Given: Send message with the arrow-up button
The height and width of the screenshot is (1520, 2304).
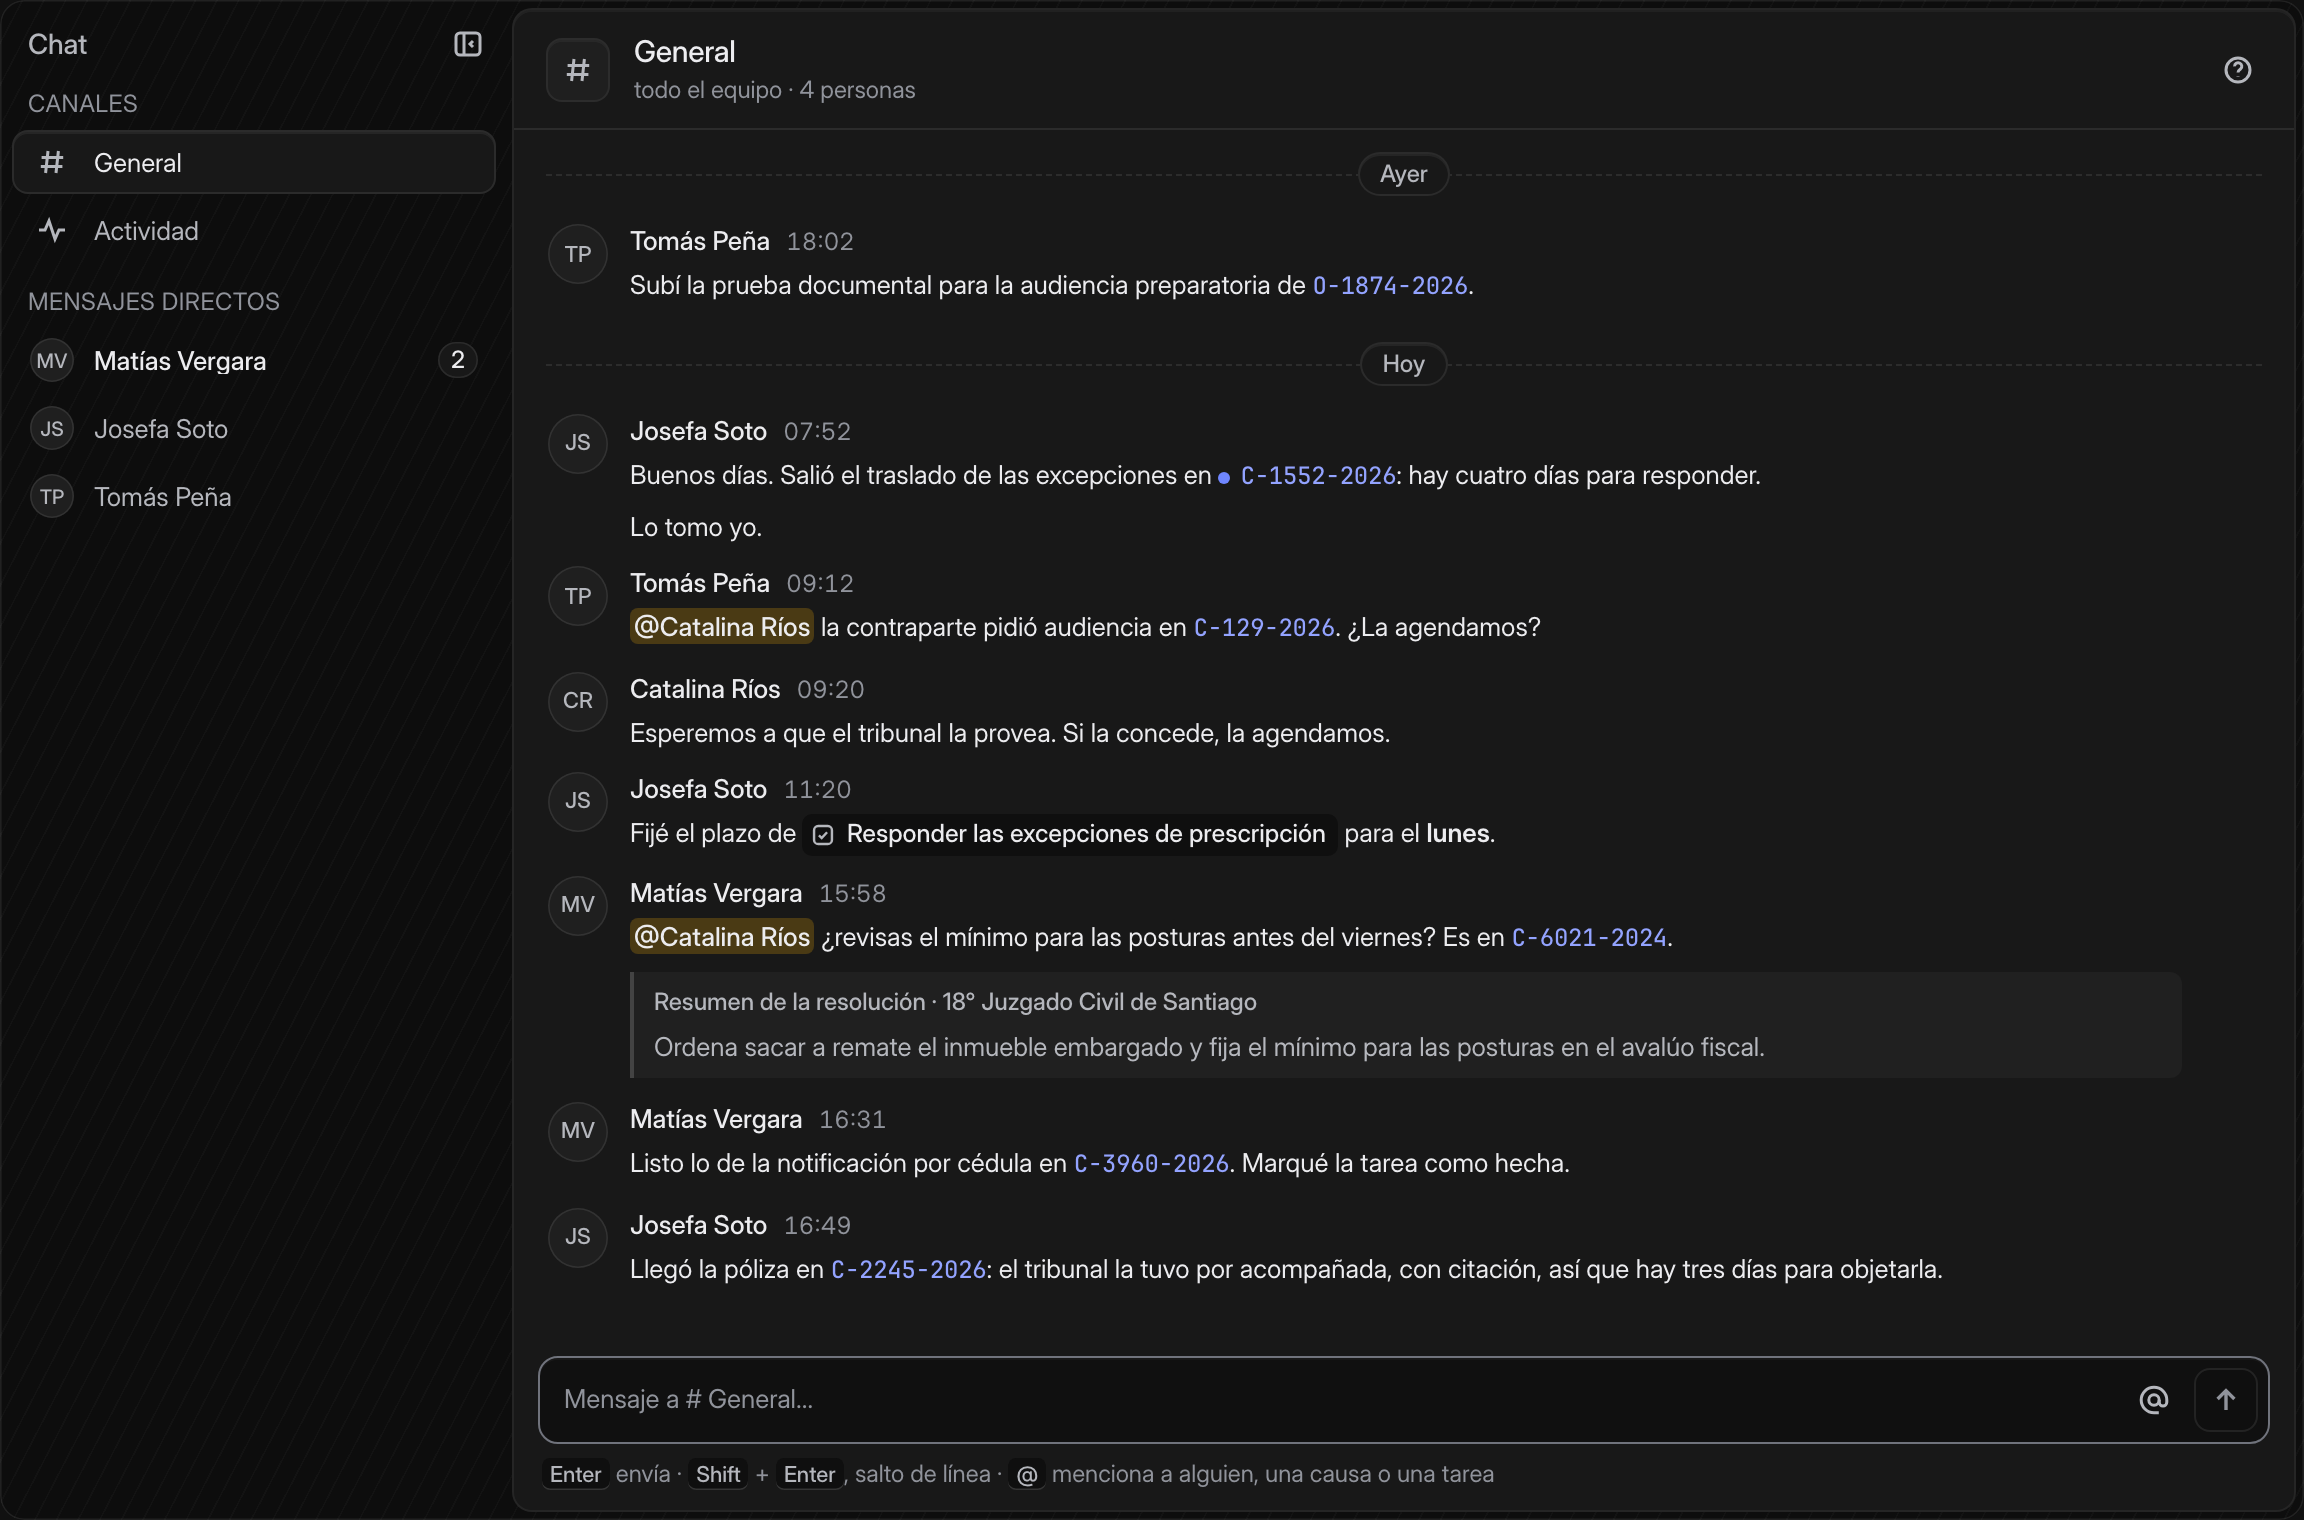Looking at the screenshot, I should [x=2225, y=1399].
